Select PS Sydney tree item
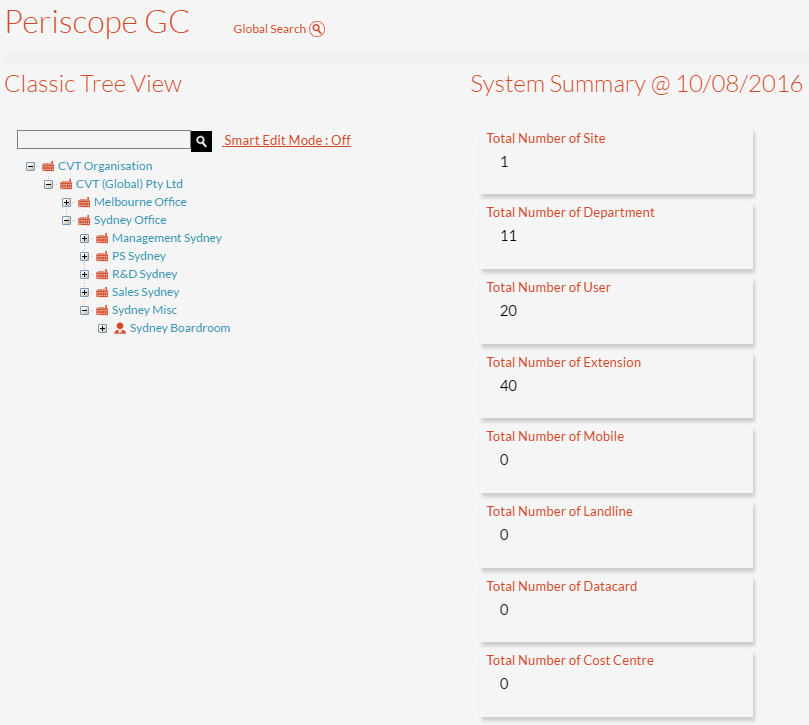This screenshot has width=809, height=725. [139, 256]
